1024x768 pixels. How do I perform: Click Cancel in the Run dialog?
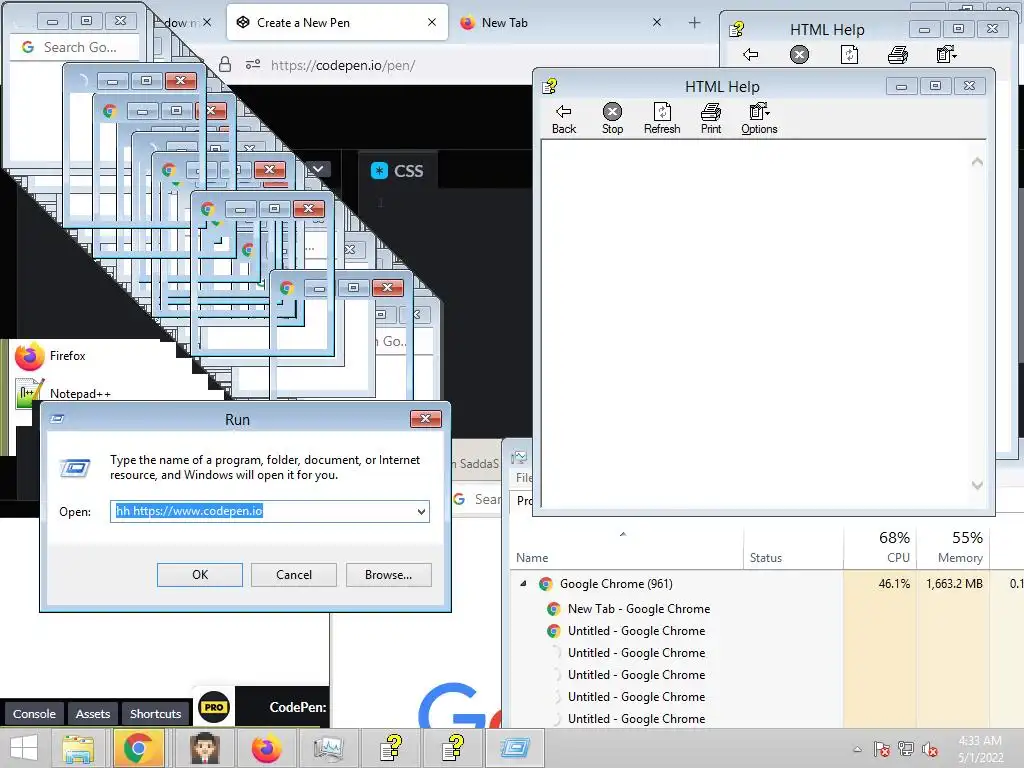pos(294,575)
